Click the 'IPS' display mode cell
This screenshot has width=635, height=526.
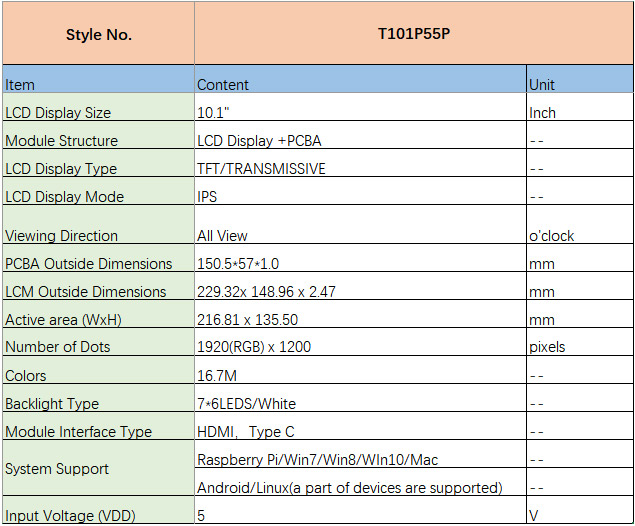click(207, 197)
